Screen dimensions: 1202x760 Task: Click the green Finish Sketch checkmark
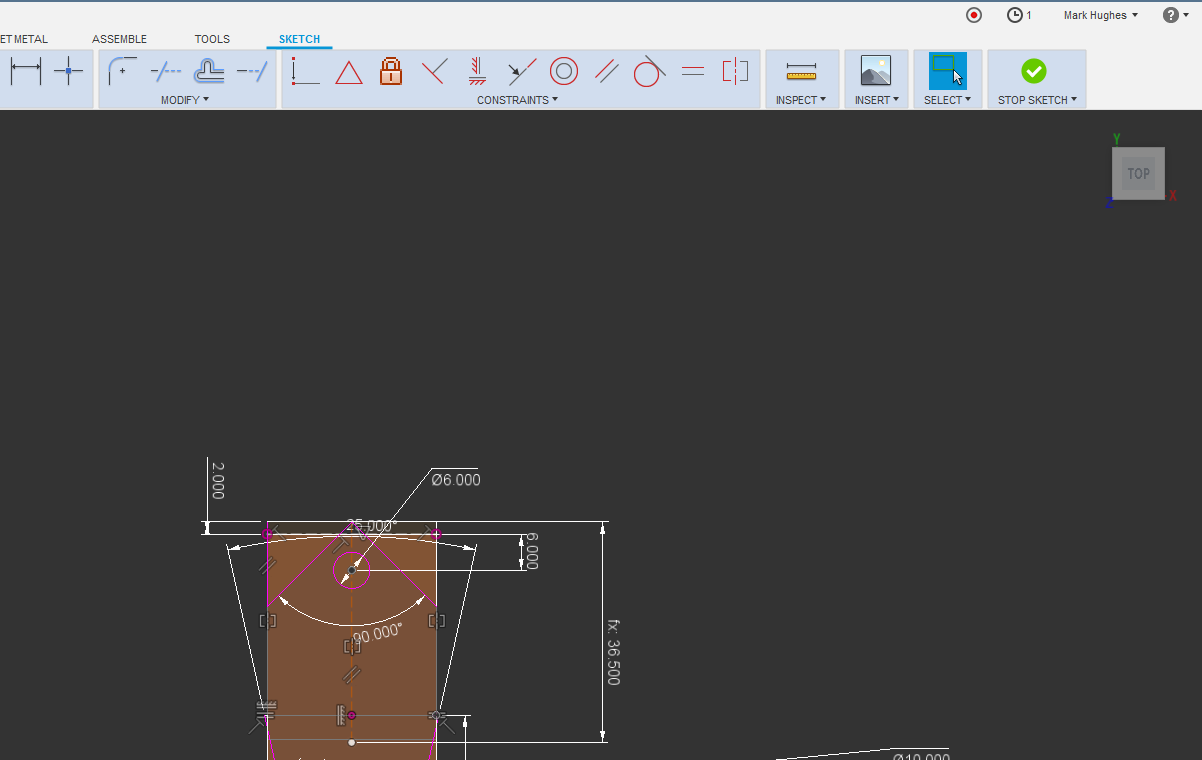click(1034, 71)
